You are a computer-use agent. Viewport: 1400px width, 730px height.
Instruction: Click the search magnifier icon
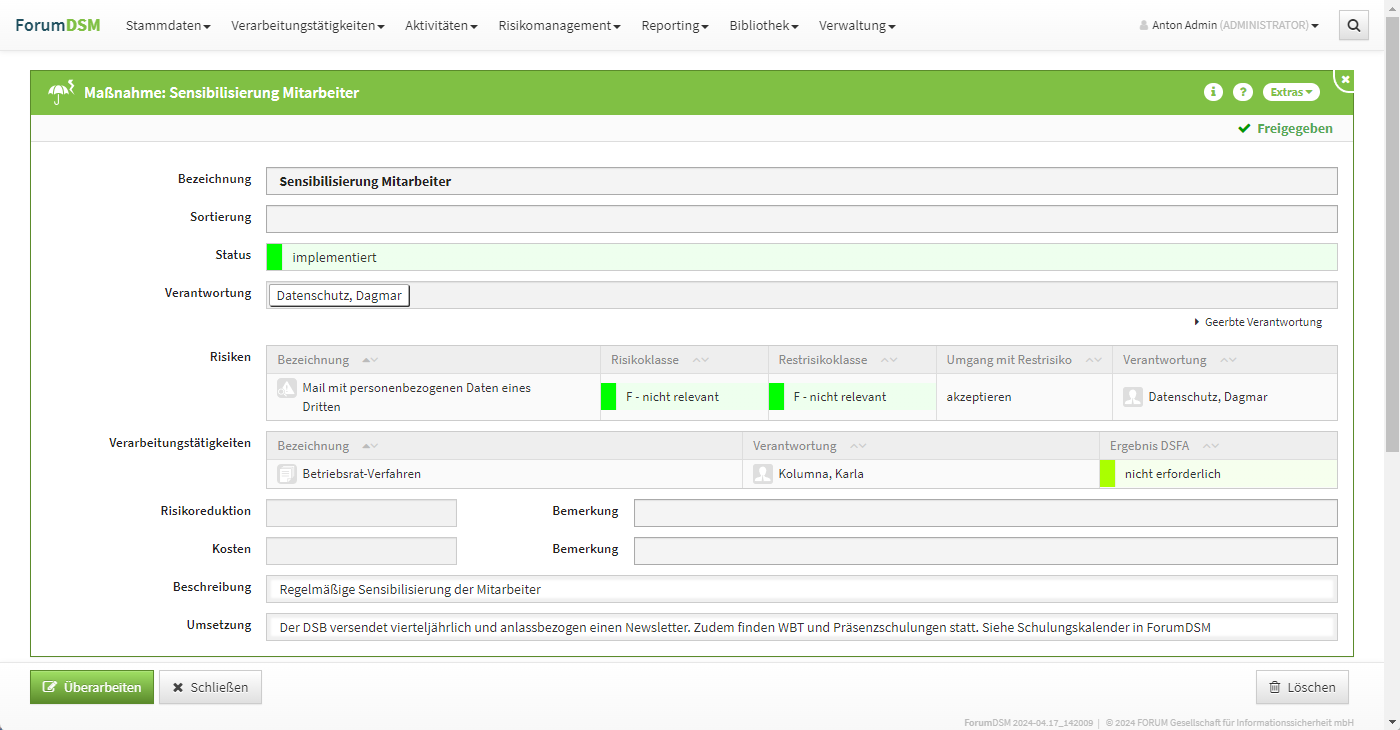click(x=1353, y=26)
